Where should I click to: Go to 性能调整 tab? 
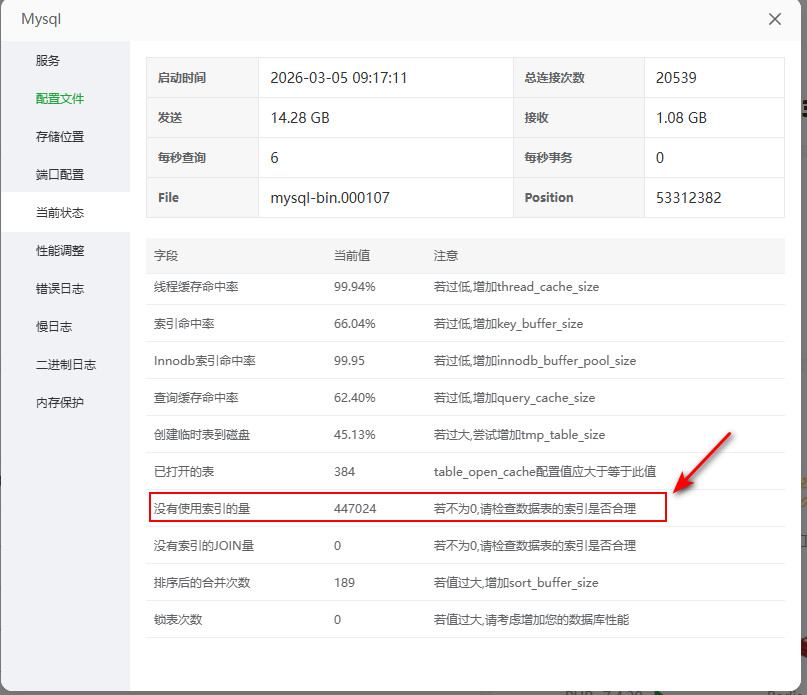click(60, 250)
